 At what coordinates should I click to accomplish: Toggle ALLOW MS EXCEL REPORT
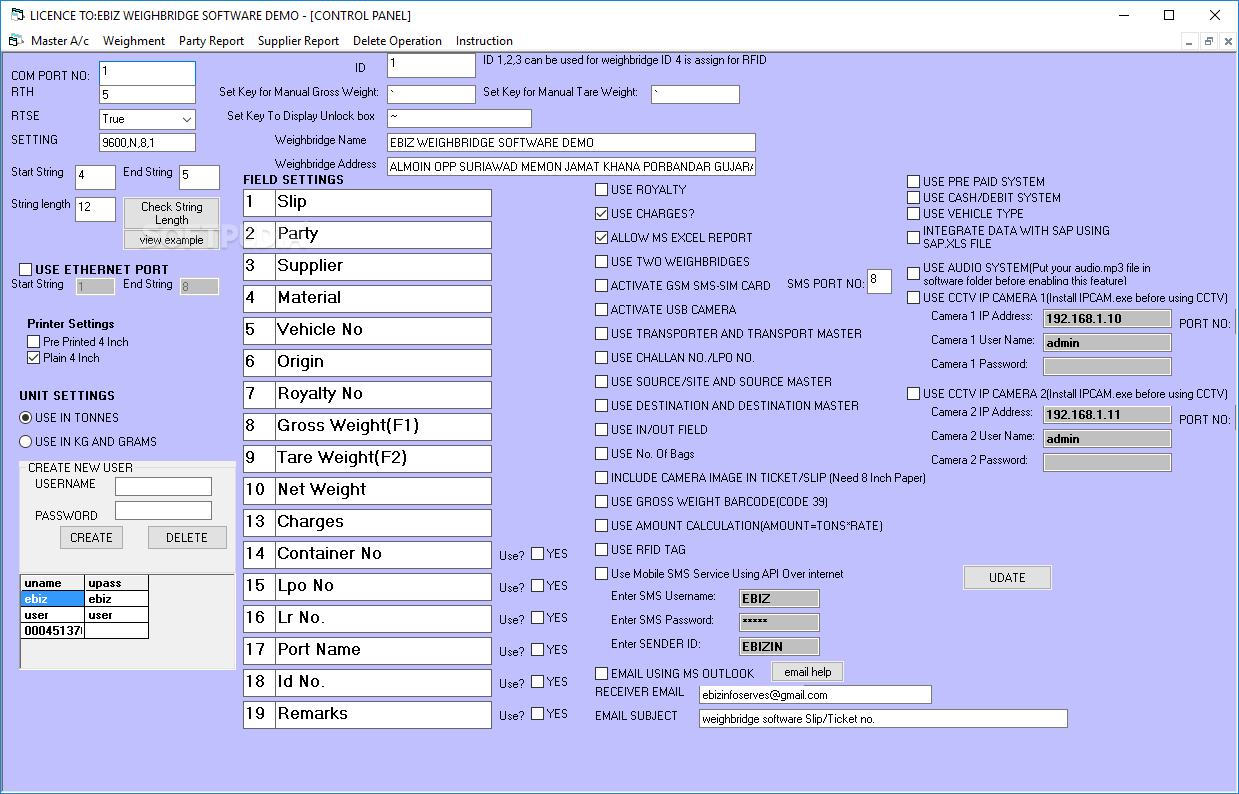pos(602,238)
